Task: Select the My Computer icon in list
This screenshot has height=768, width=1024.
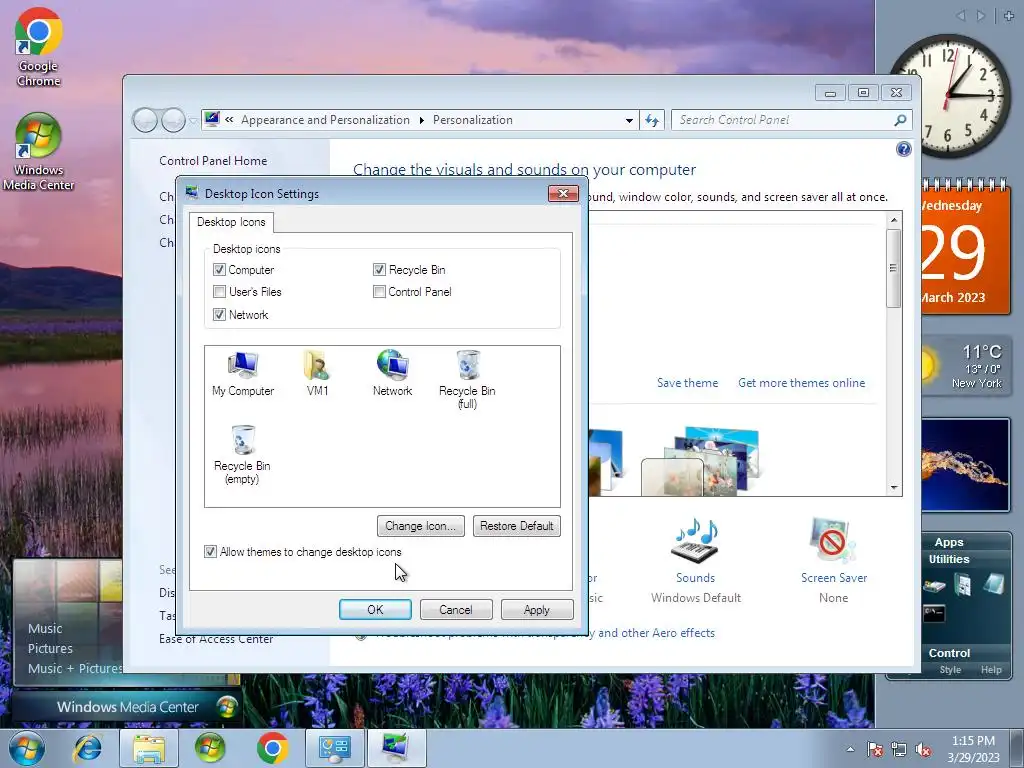Action: point(243,374)
